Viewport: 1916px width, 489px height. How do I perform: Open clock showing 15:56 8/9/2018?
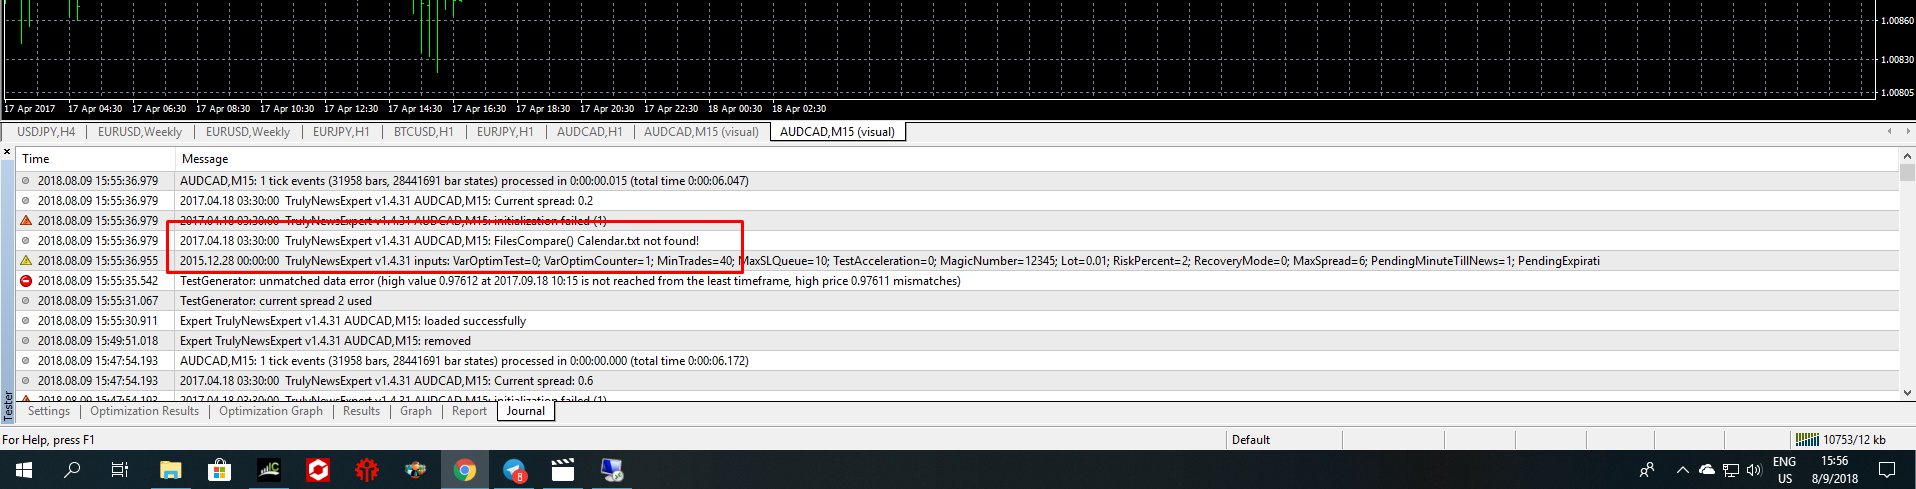[x=1834, y=470]
